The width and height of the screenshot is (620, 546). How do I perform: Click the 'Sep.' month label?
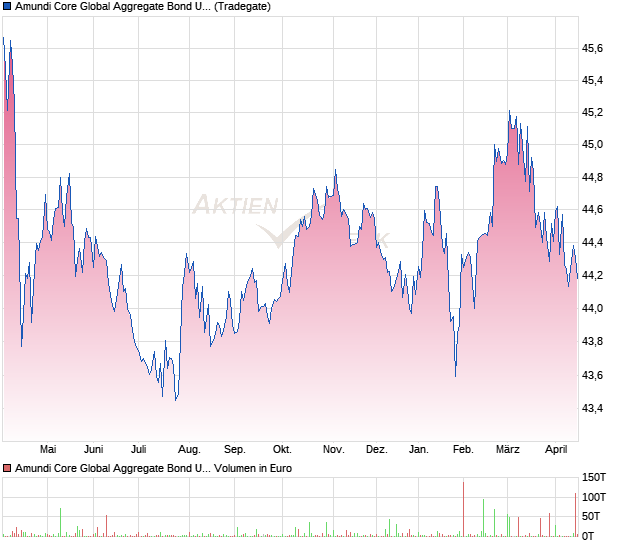234,450
